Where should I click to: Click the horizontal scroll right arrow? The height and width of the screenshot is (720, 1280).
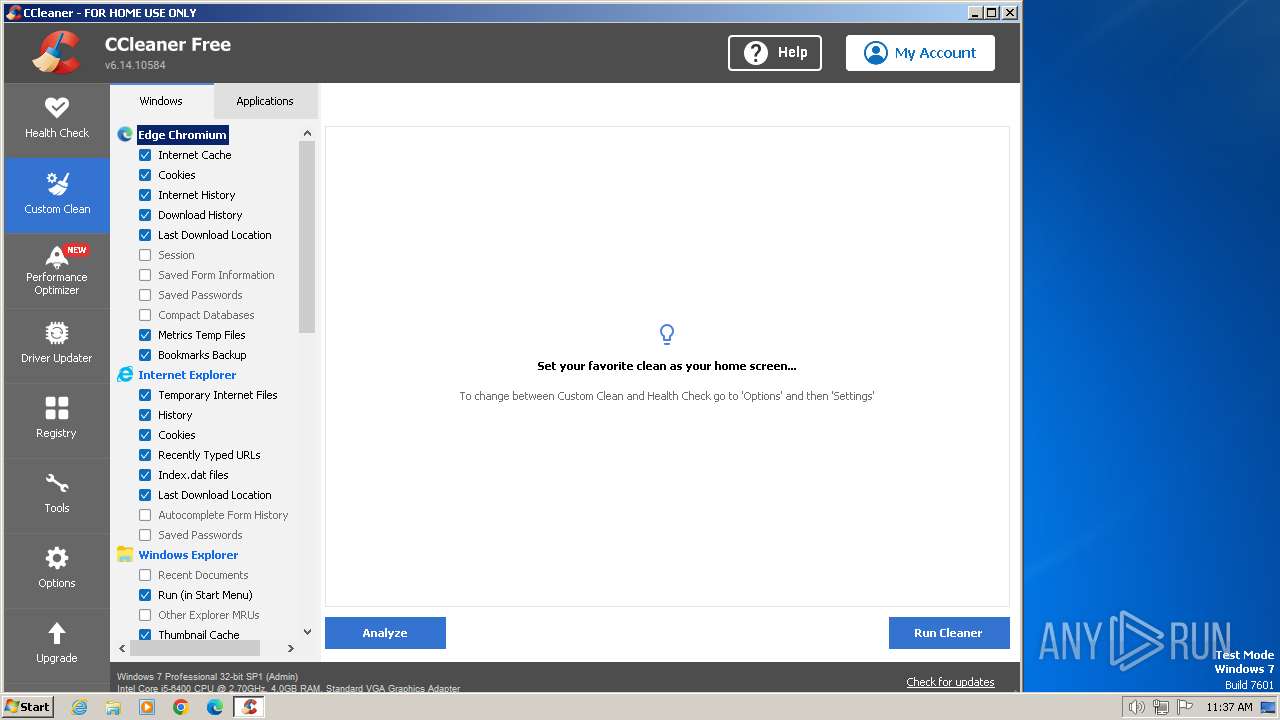point(291,648)
